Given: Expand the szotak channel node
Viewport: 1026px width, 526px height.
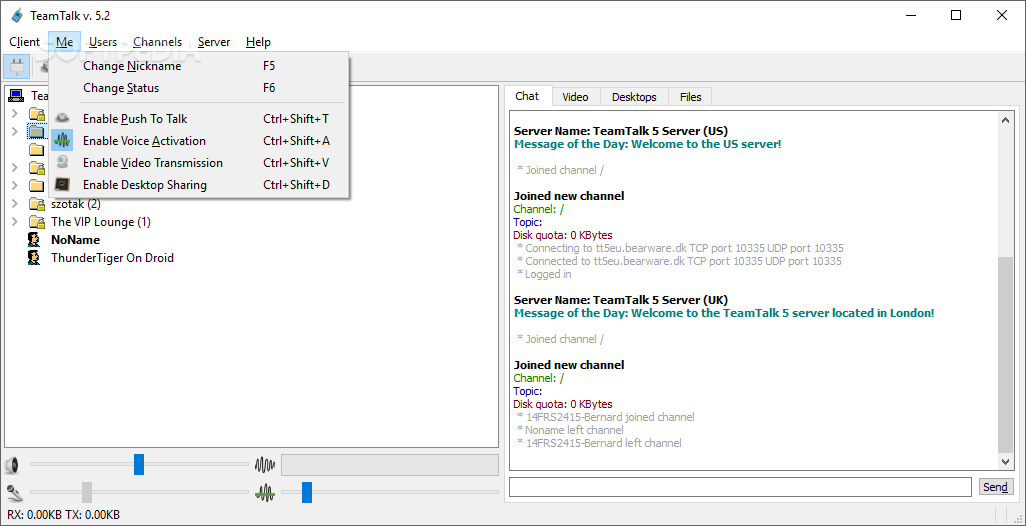Looking at the screenshot, I should click(x=14, y=204).
